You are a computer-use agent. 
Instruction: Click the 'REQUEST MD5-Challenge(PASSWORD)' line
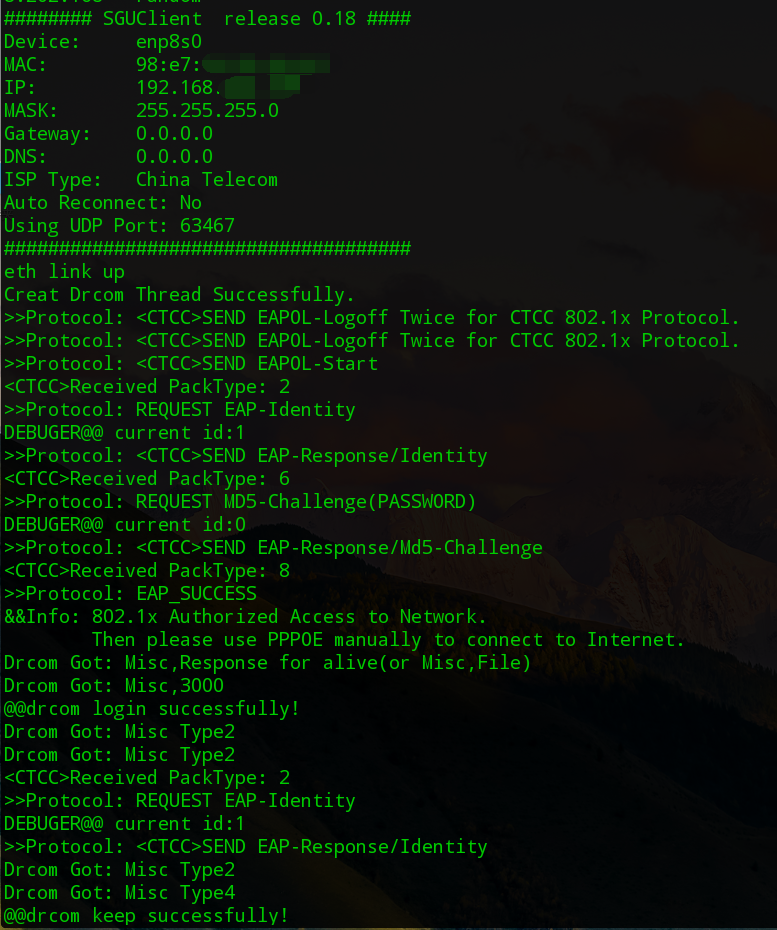(240, 502)
